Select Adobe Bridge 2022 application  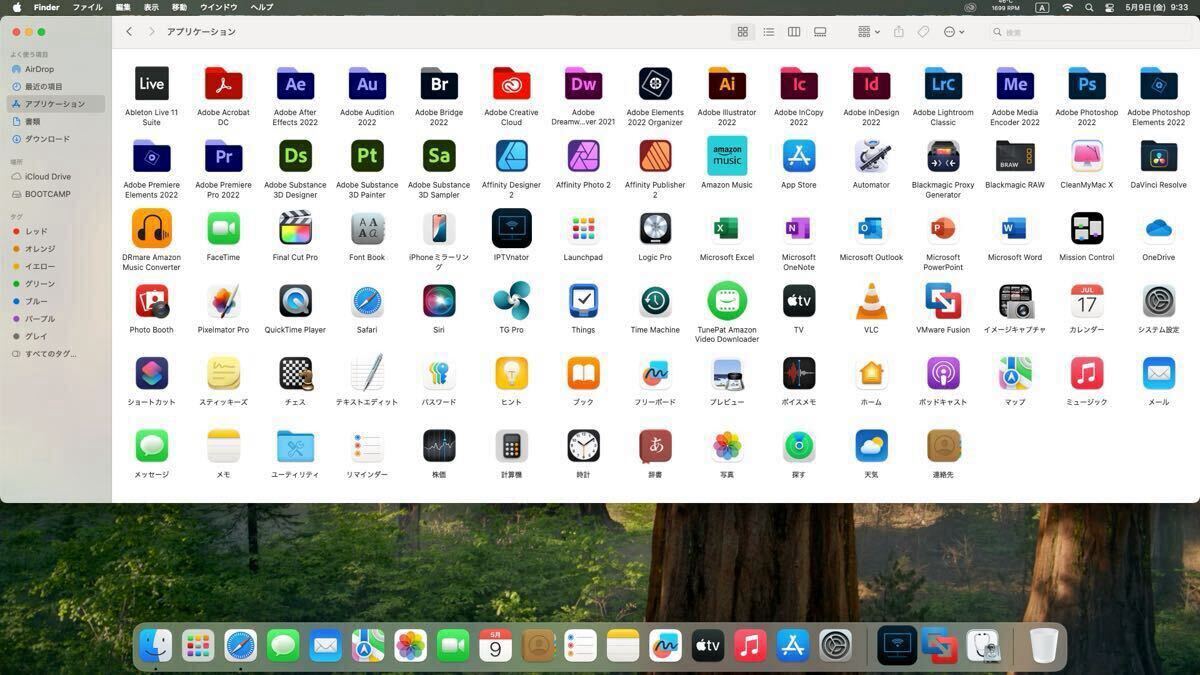(x=439, y=84)
